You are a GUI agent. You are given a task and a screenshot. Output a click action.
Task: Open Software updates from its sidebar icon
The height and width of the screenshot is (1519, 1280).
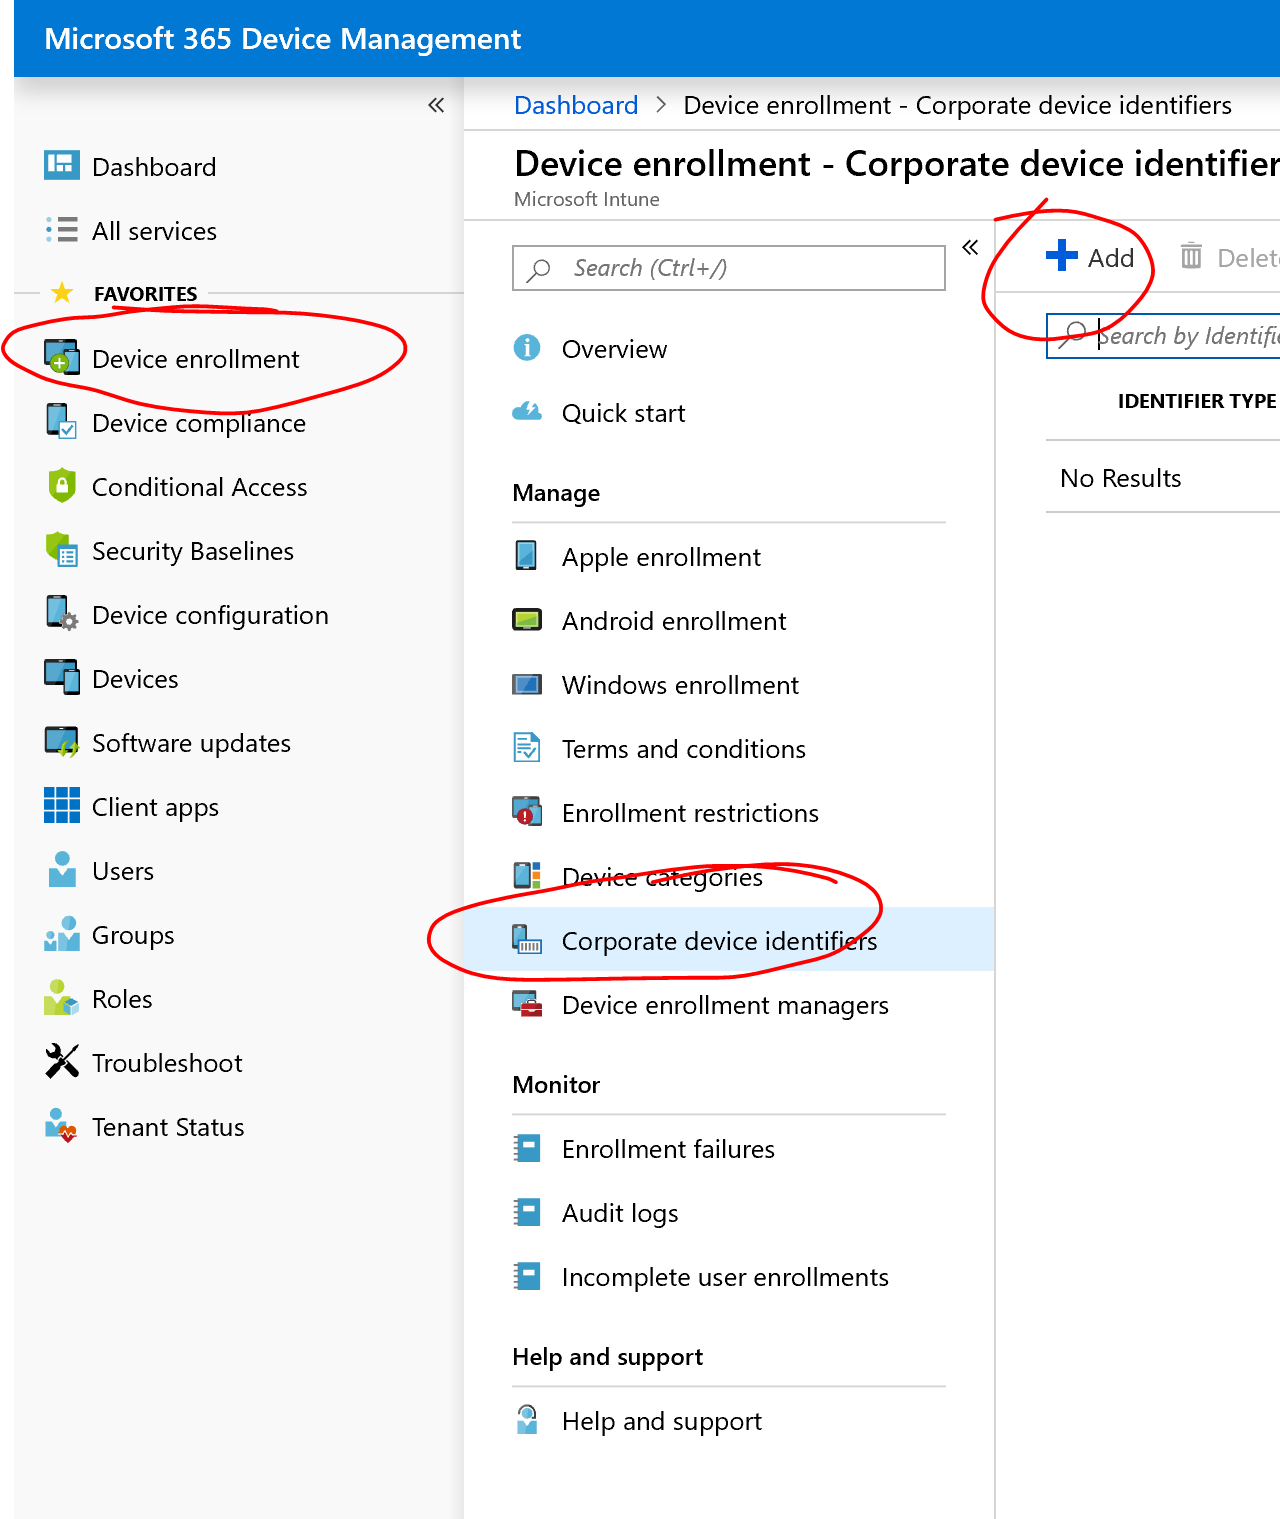tap(61, 742)
